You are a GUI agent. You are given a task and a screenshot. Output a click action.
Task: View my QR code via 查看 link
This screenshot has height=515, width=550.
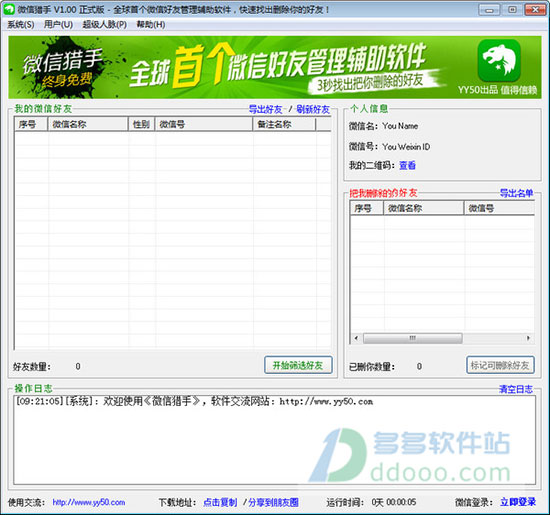(x=407, y=165)
